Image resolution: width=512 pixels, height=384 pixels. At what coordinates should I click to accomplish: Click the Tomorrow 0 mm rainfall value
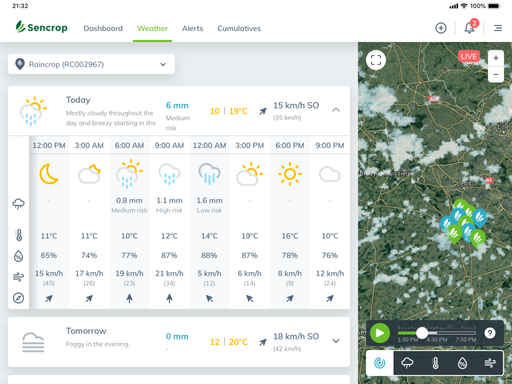click(x=177, y=336)
